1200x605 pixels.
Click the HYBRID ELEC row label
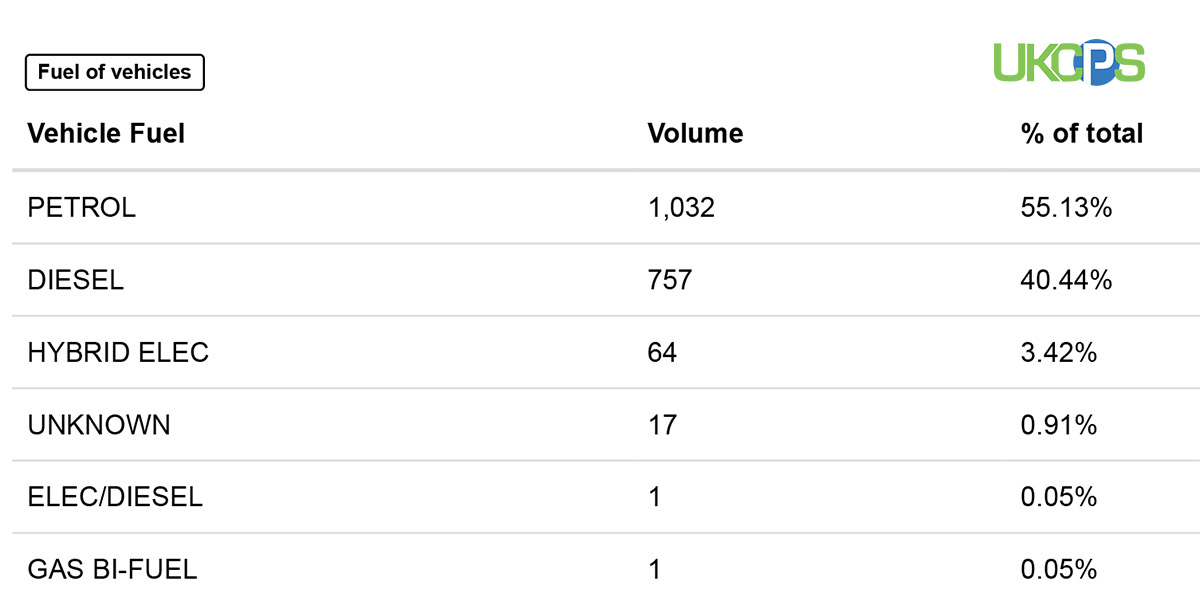118,352
